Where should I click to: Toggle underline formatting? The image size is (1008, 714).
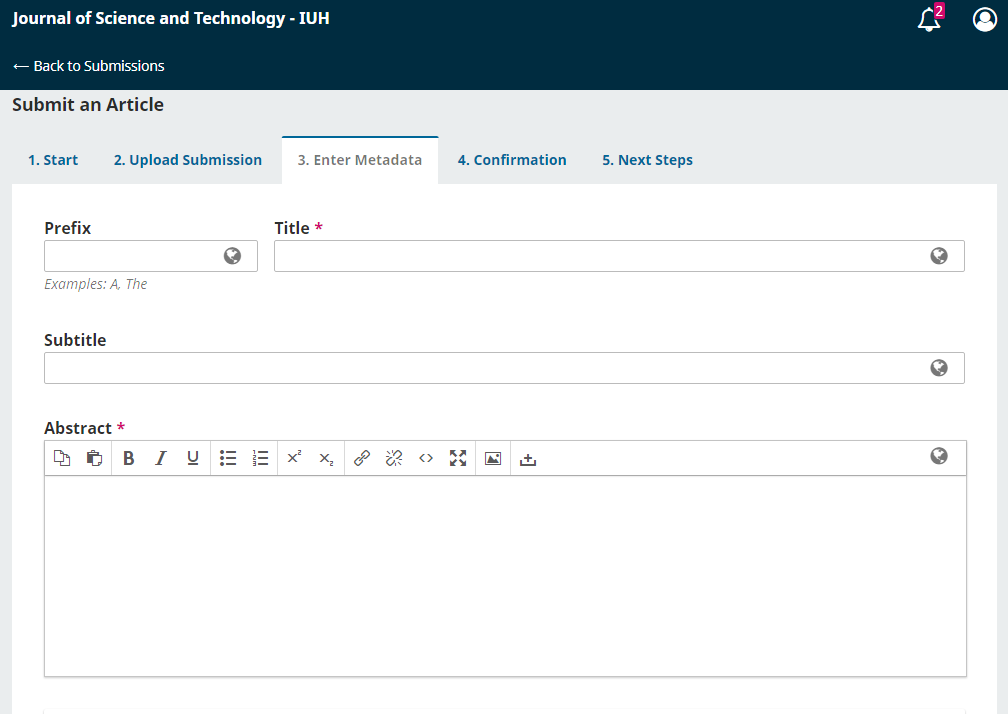click(193, 458)
